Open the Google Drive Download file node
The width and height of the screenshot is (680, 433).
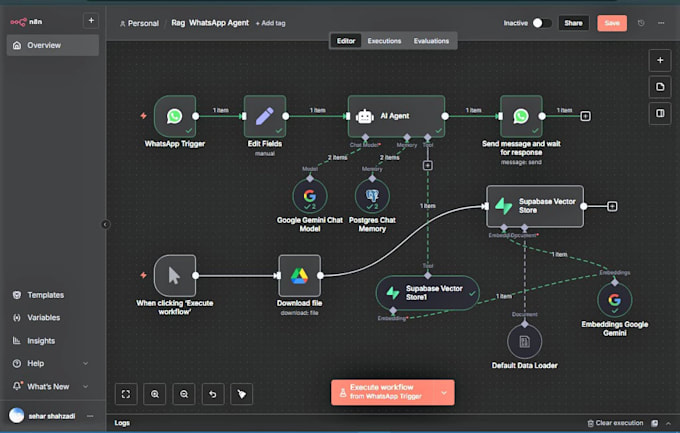pyautogui.click(x=299, y=276)
